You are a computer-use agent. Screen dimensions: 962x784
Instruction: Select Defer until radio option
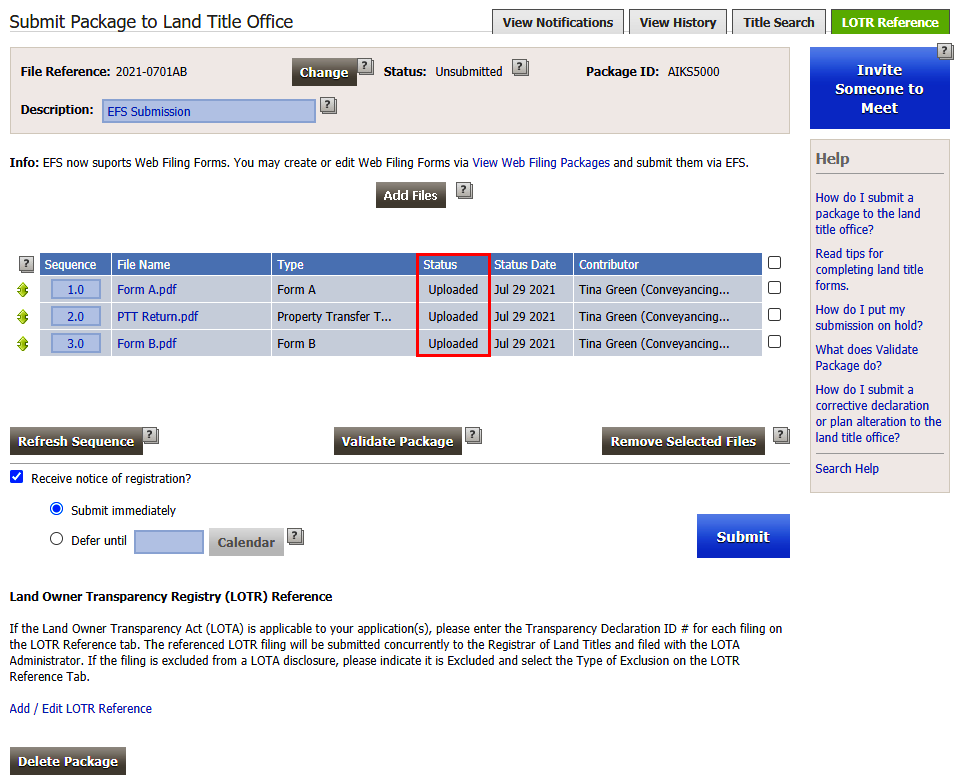click(x=56, y=539)
